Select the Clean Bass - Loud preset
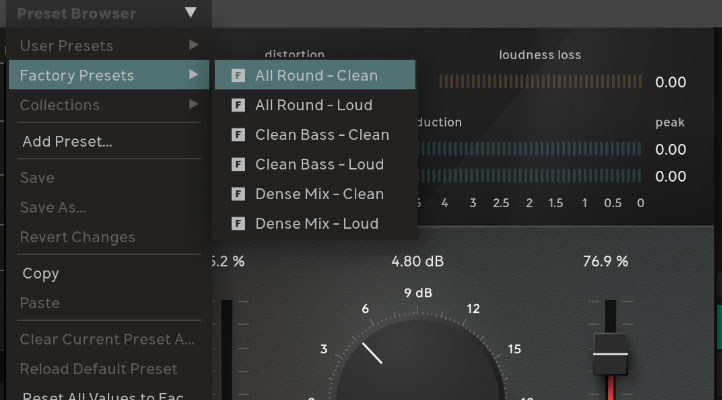The width and height of the screenshot is (722, 400). pyautogui.click(x=315, y=164)
